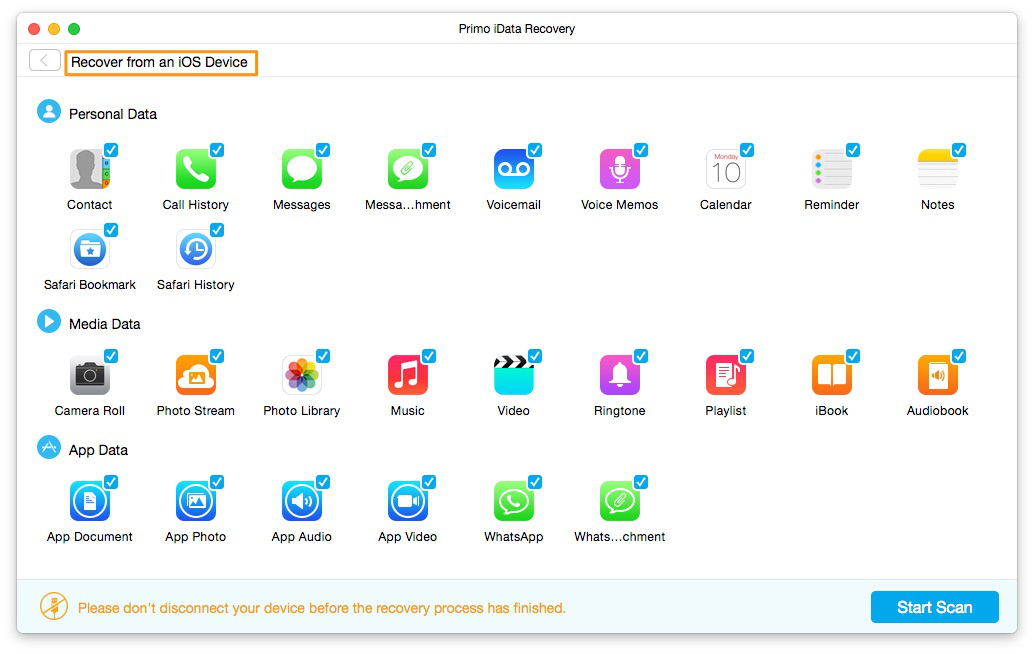Uncheck the Safari Bookmark checkbox
1034x654 pixels.
tap(111, 230)
